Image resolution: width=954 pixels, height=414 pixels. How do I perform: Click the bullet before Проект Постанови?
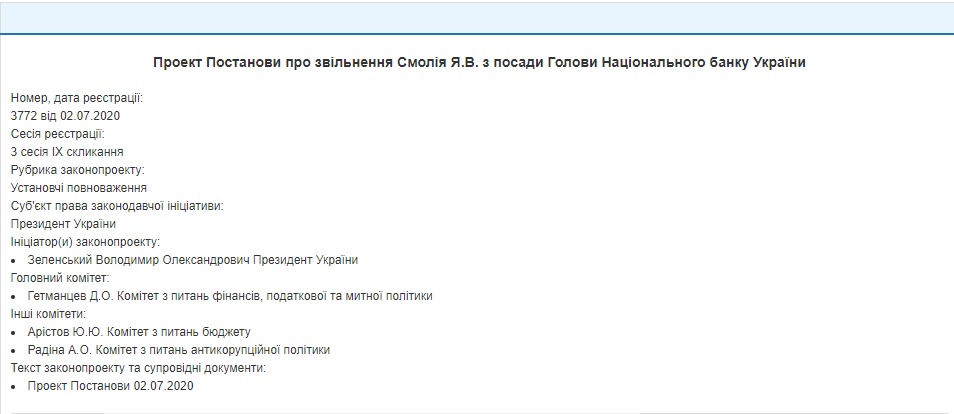click(14, 386)
